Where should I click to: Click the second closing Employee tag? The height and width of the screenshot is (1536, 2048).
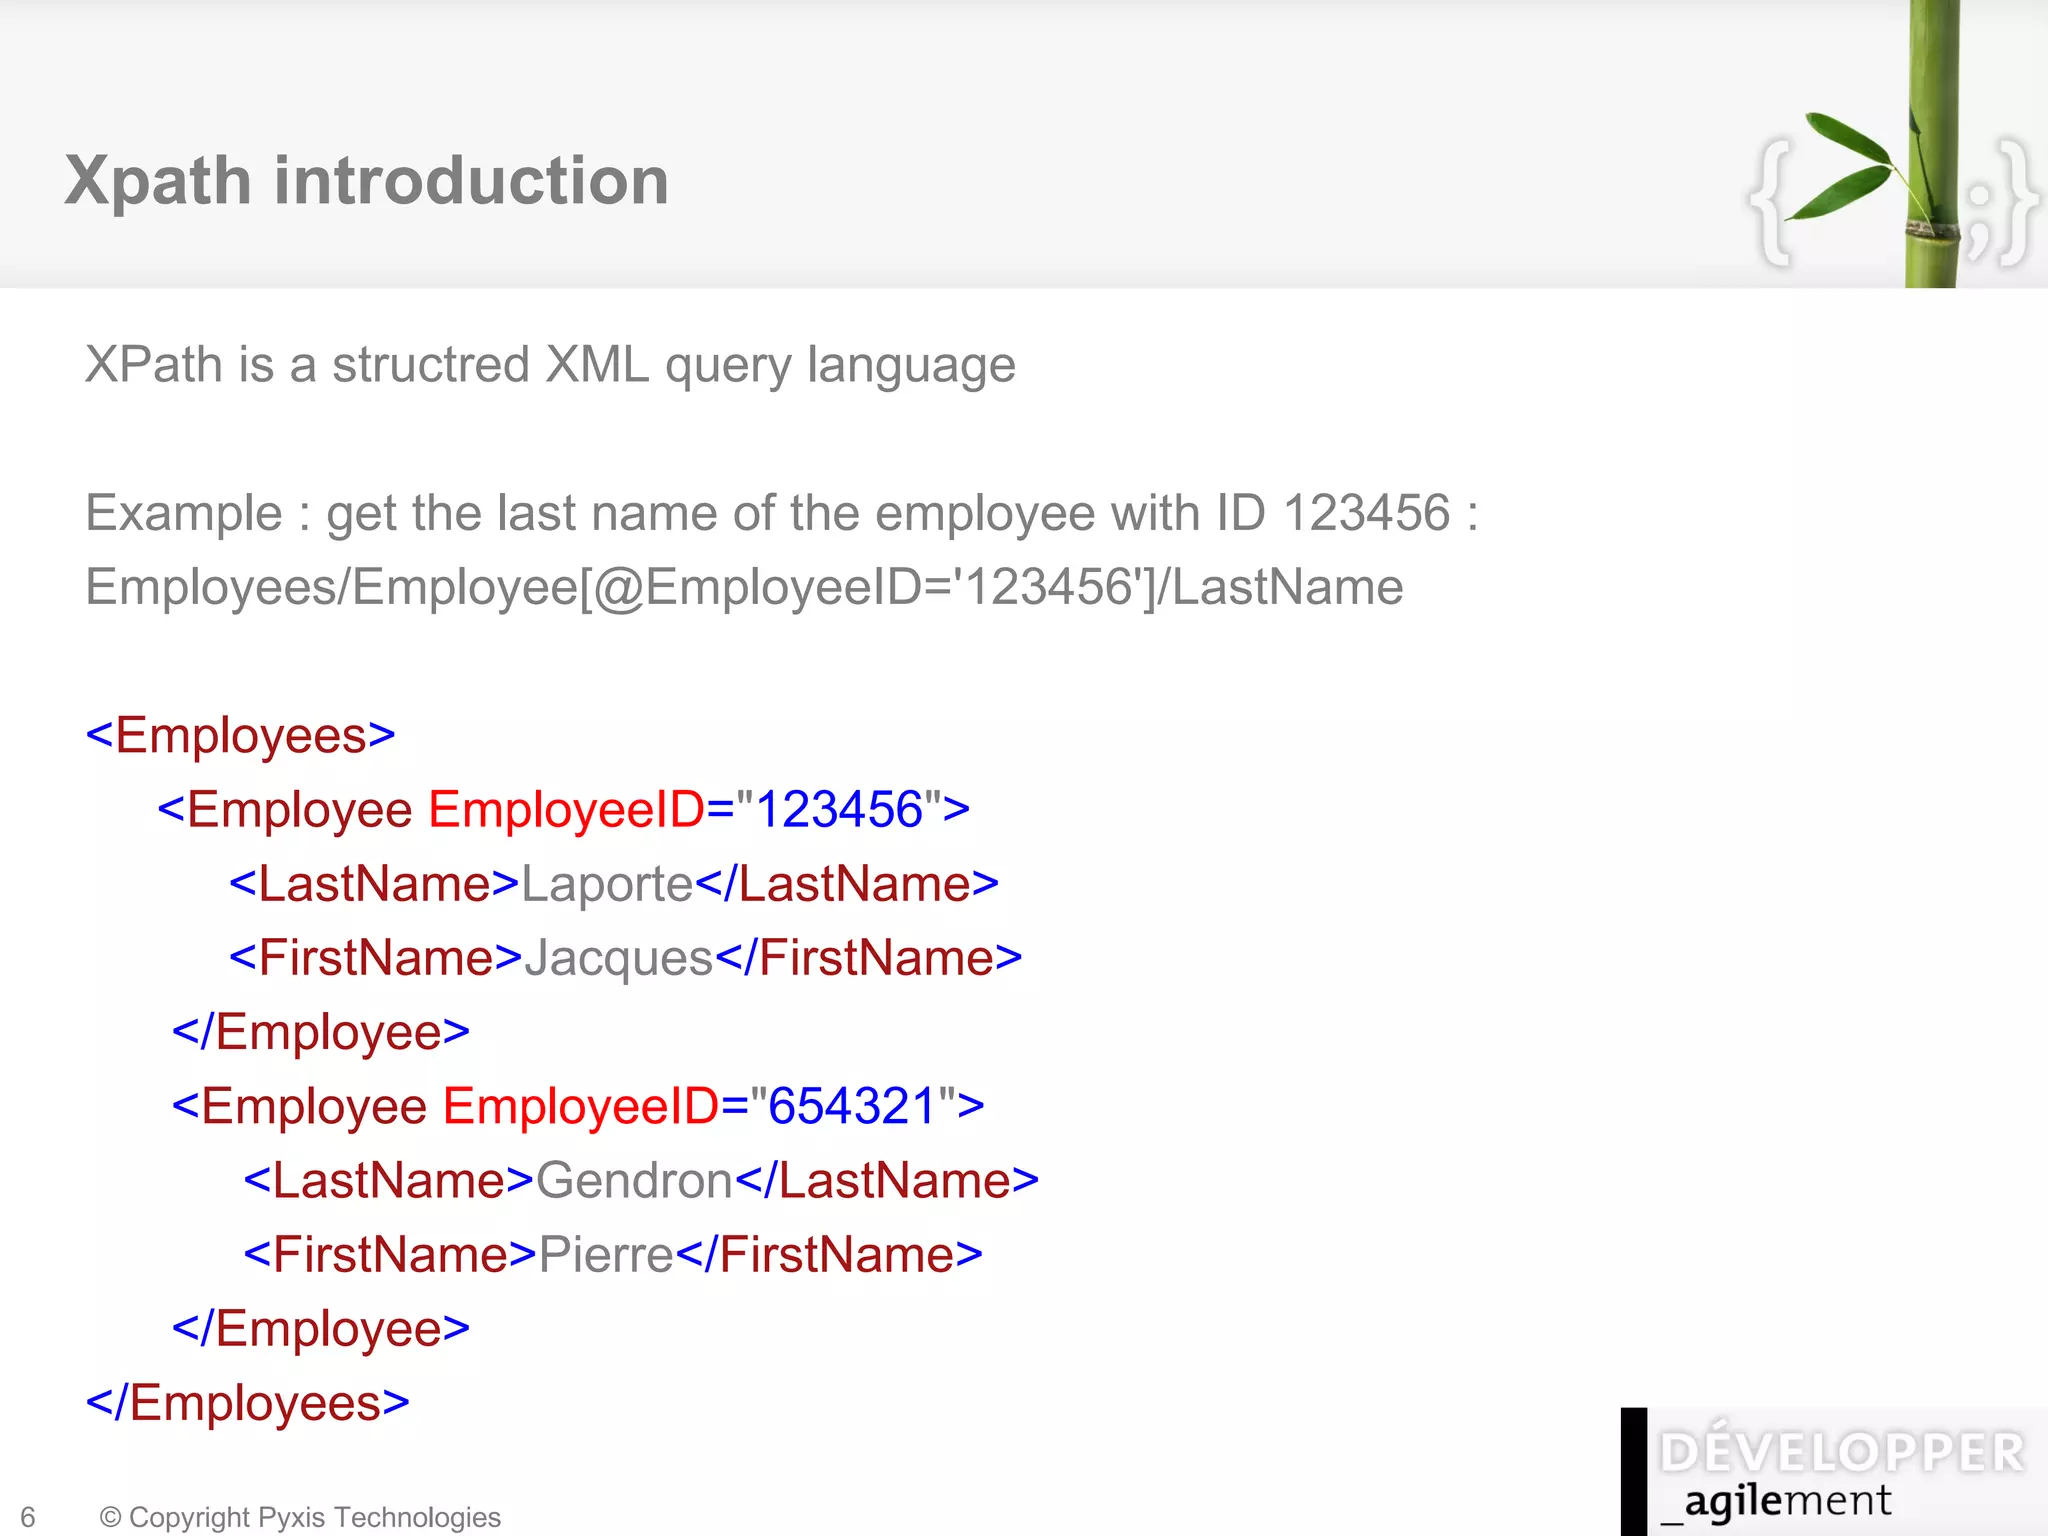pos(320,1328)
